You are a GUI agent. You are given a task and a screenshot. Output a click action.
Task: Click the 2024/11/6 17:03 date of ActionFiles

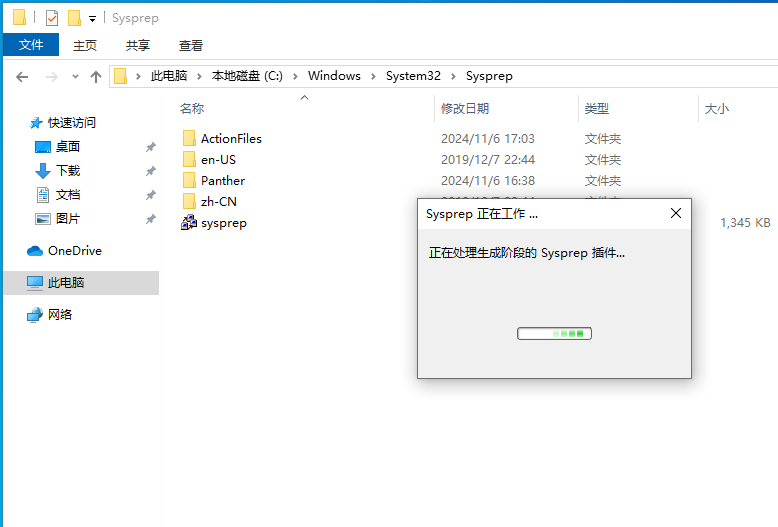(488, 139)
